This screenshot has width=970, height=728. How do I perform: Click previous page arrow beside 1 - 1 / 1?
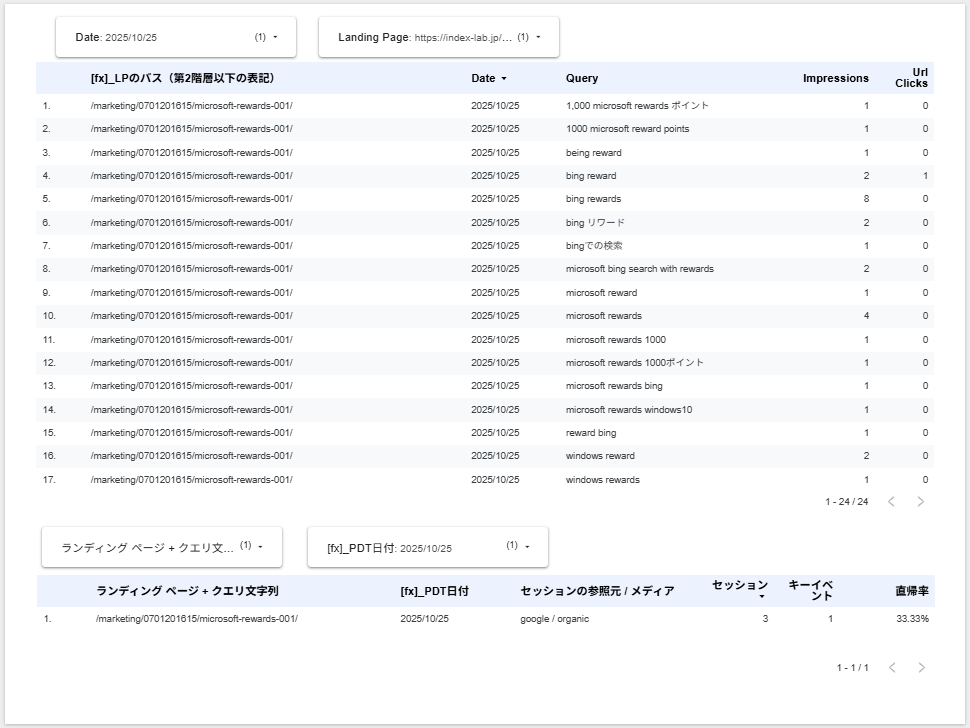891,667
